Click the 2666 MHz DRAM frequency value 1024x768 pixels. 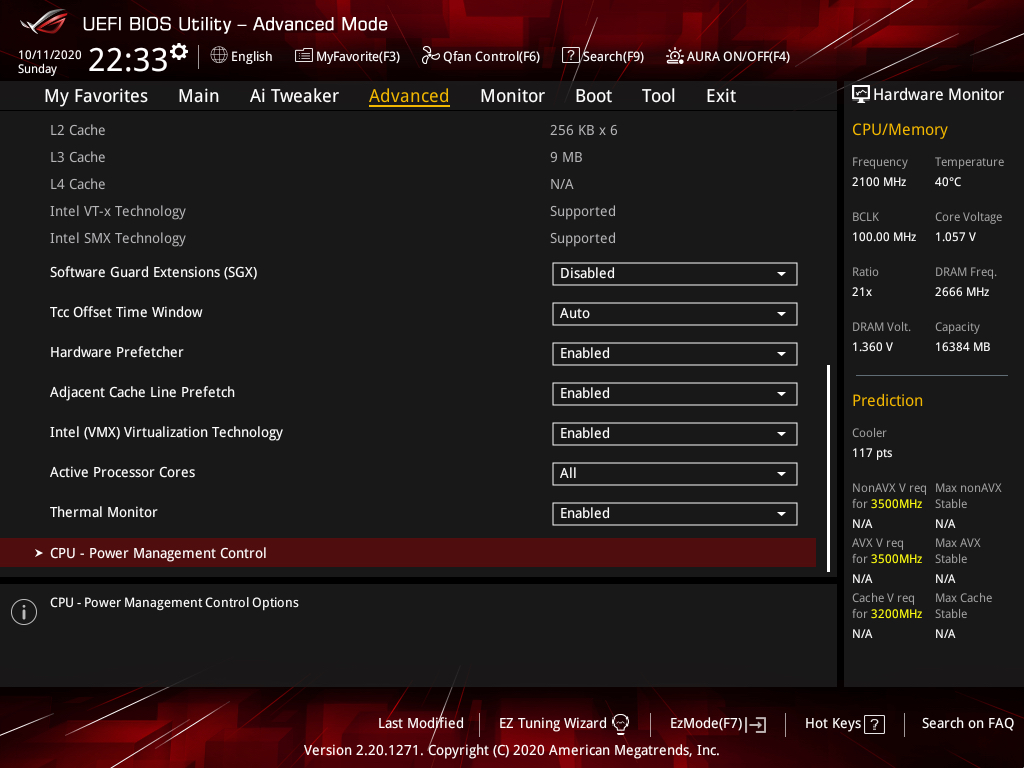pyautogui.click(x=961, y=292)
